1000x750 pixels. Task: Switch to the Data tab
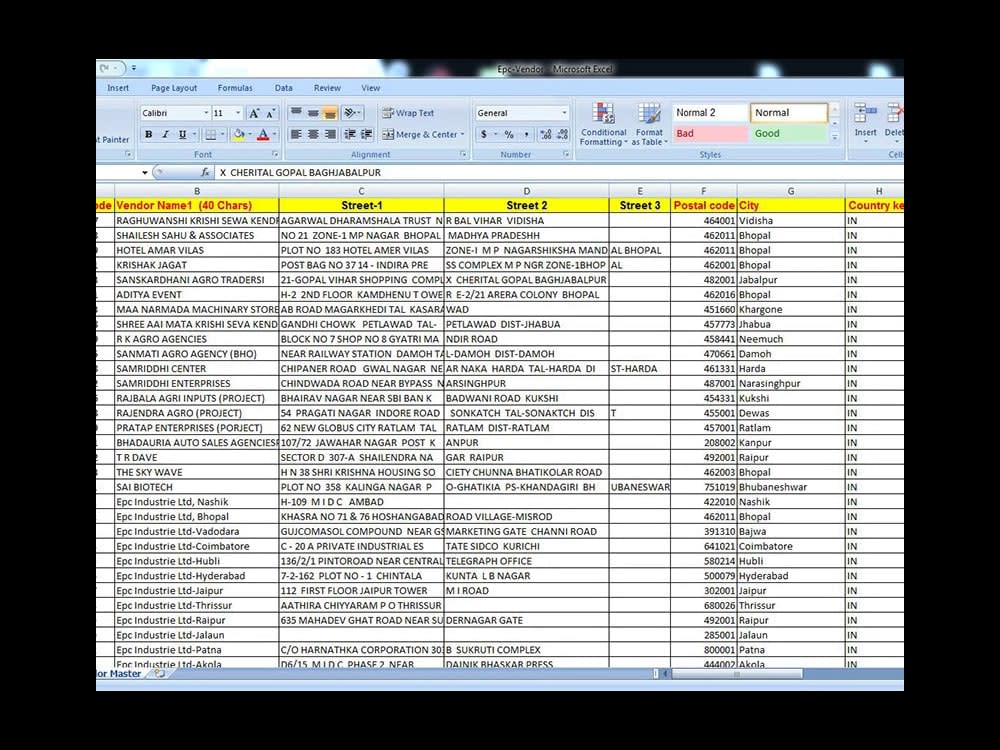coord(284,88)
